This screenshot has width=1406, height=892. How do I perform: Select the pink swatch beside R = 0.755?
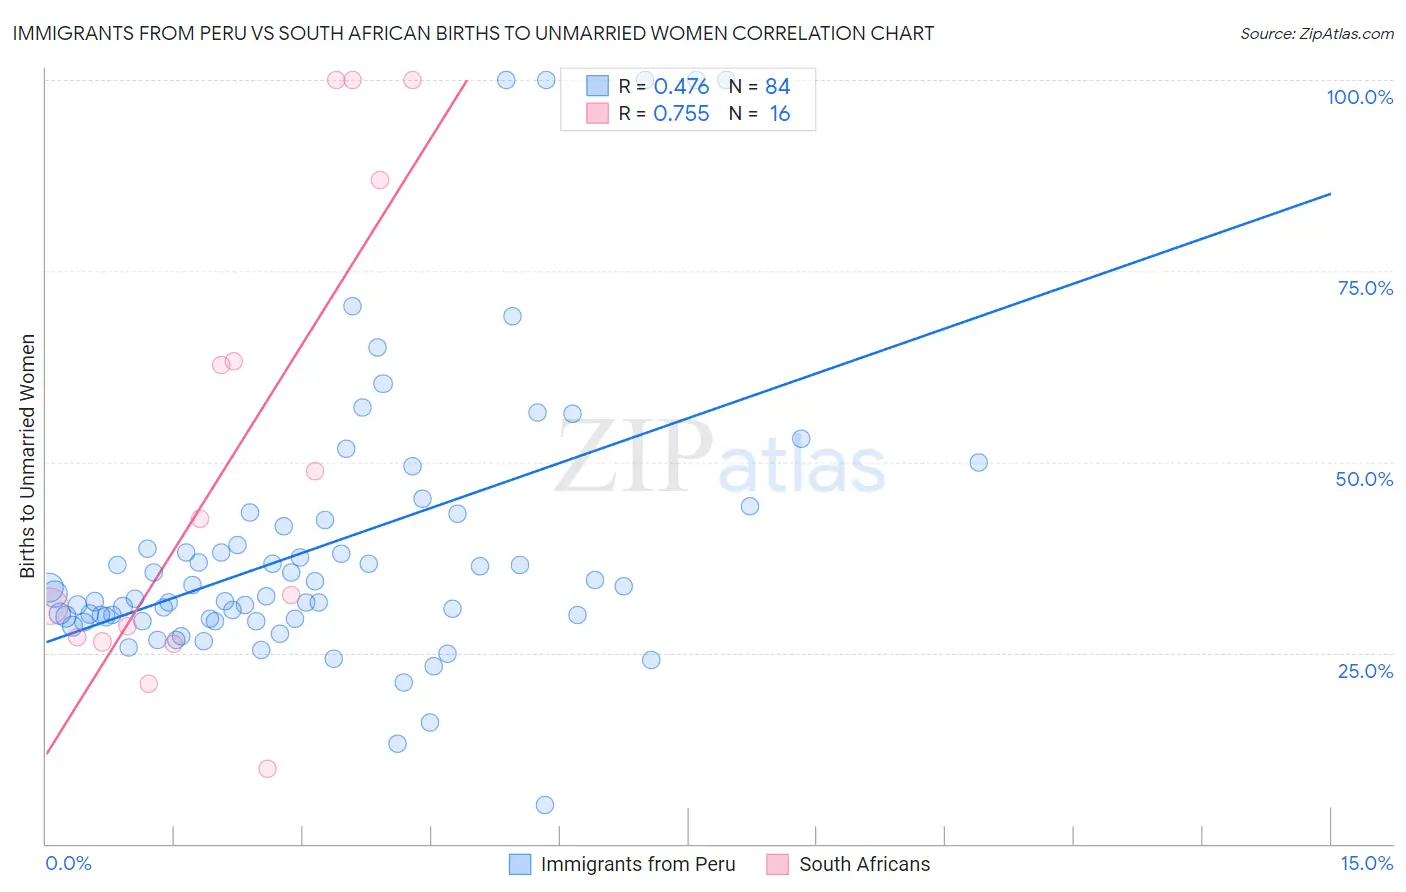(x=597, y=113)
